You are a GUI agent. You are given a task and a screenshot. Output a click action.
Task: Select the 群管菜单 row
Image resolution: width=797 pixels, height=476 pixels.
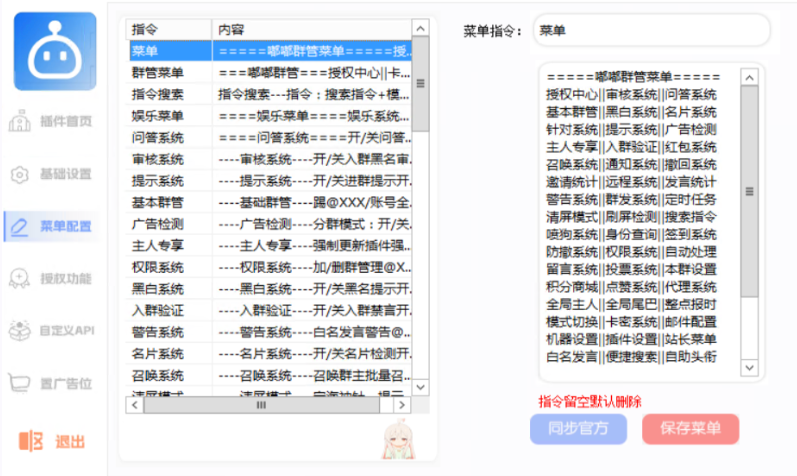269,73
